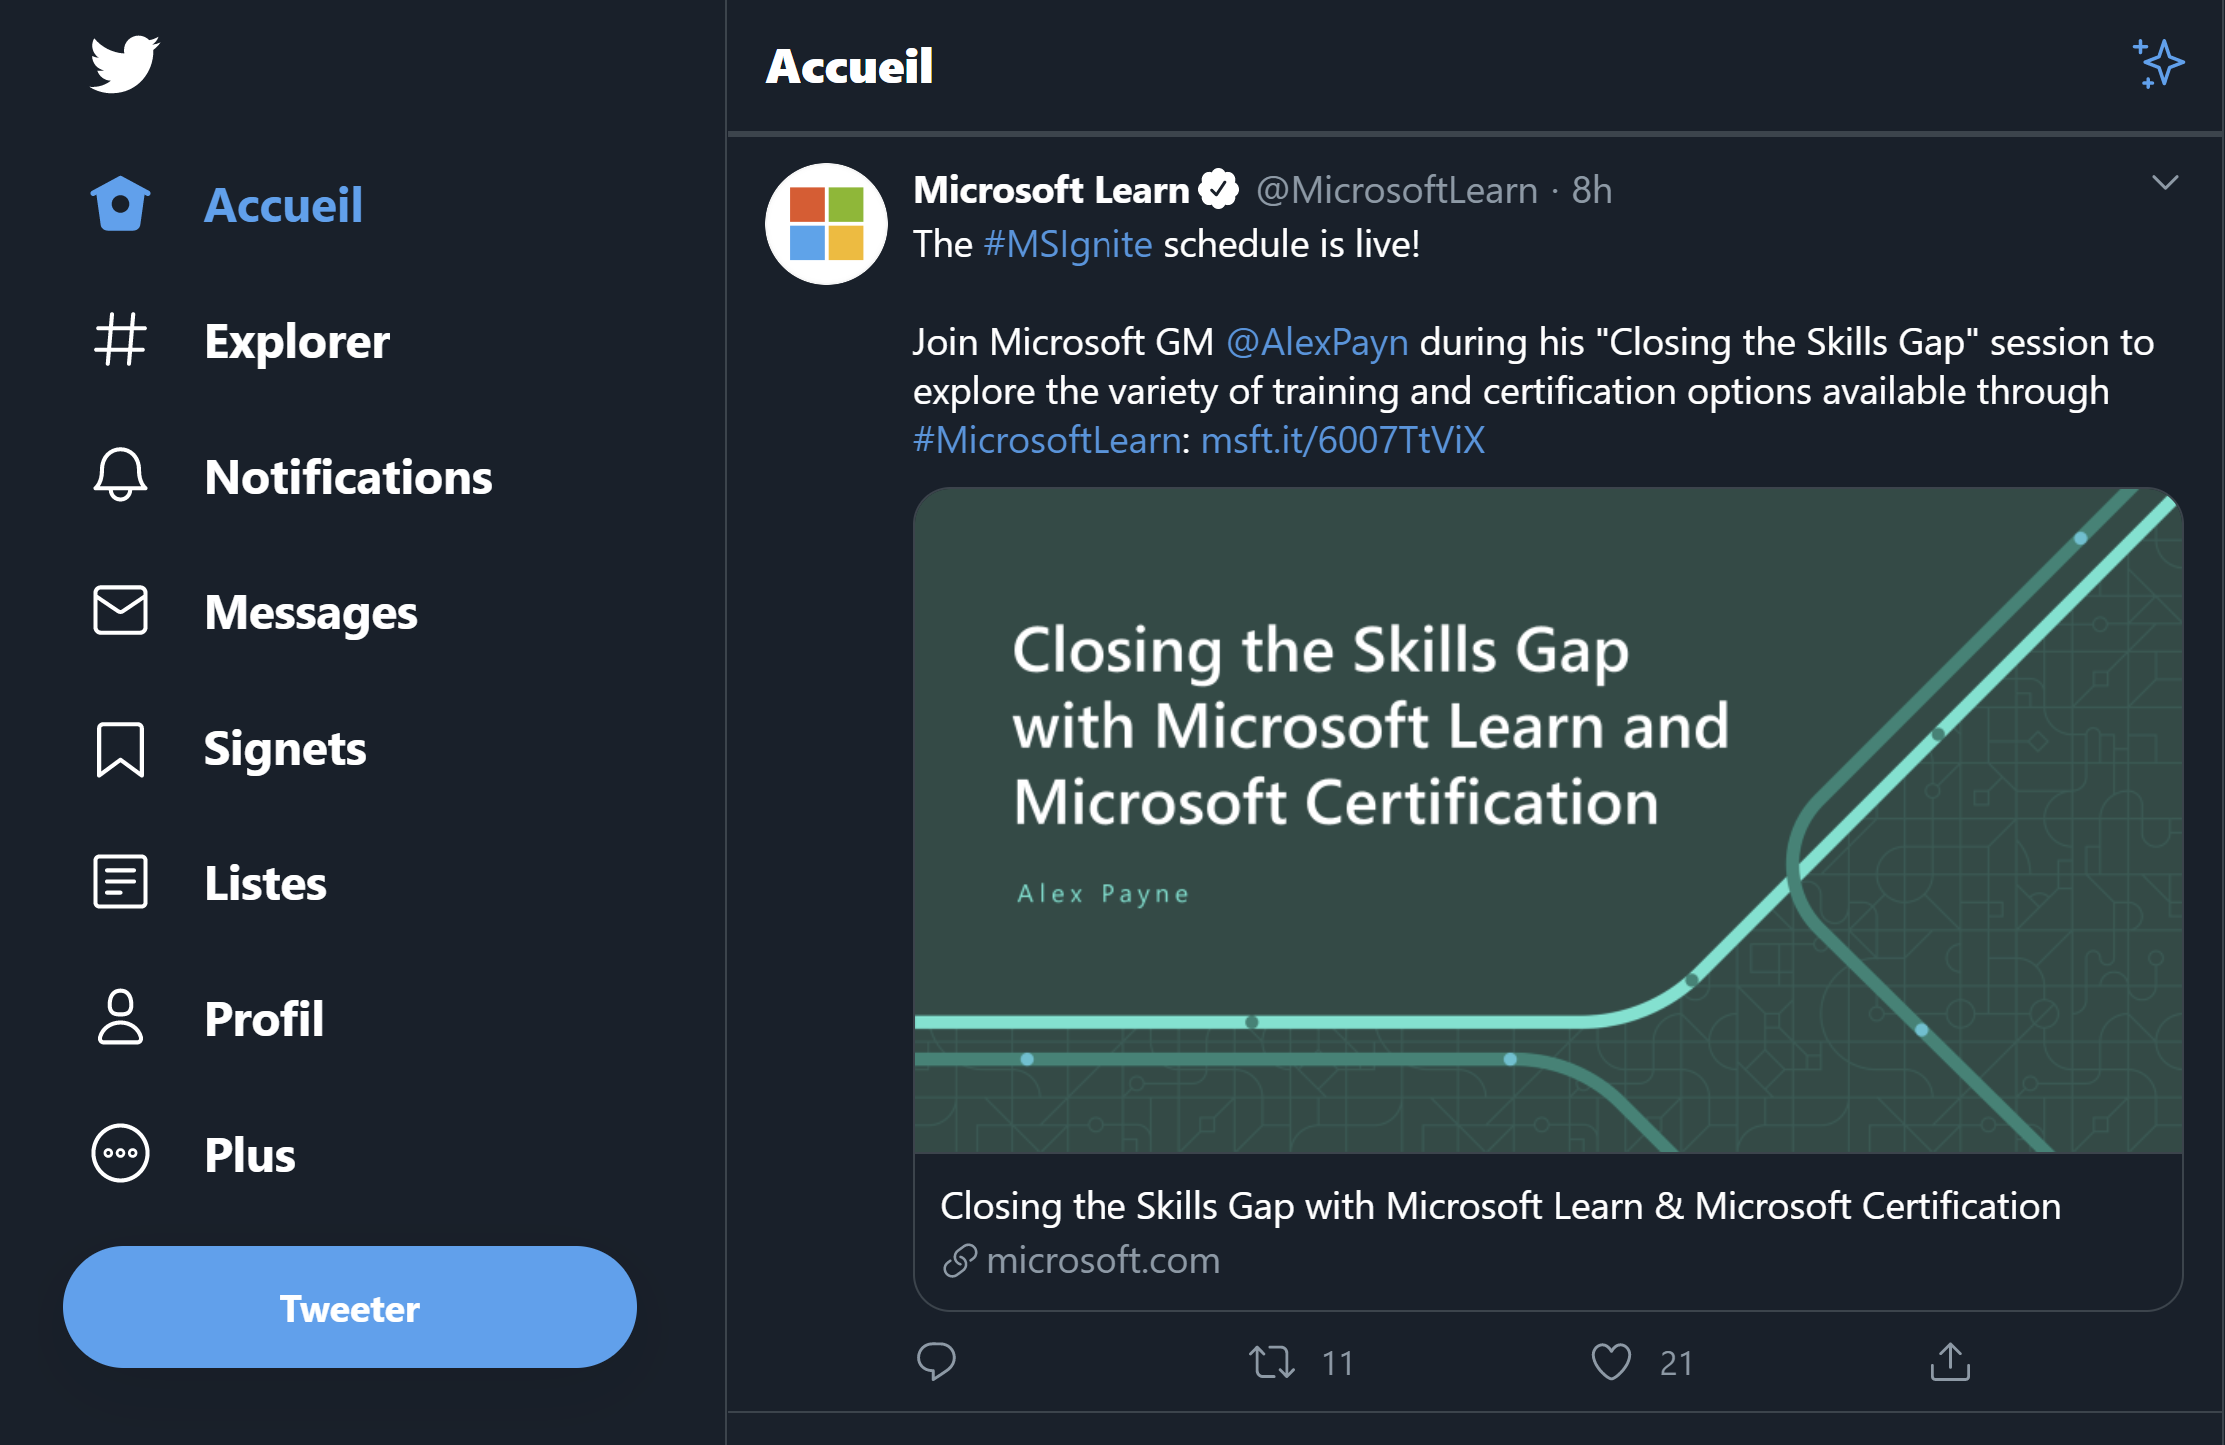Open the tweet options chevron menu
The image size is (2225, 1445).
click(x=2163, y=182)
